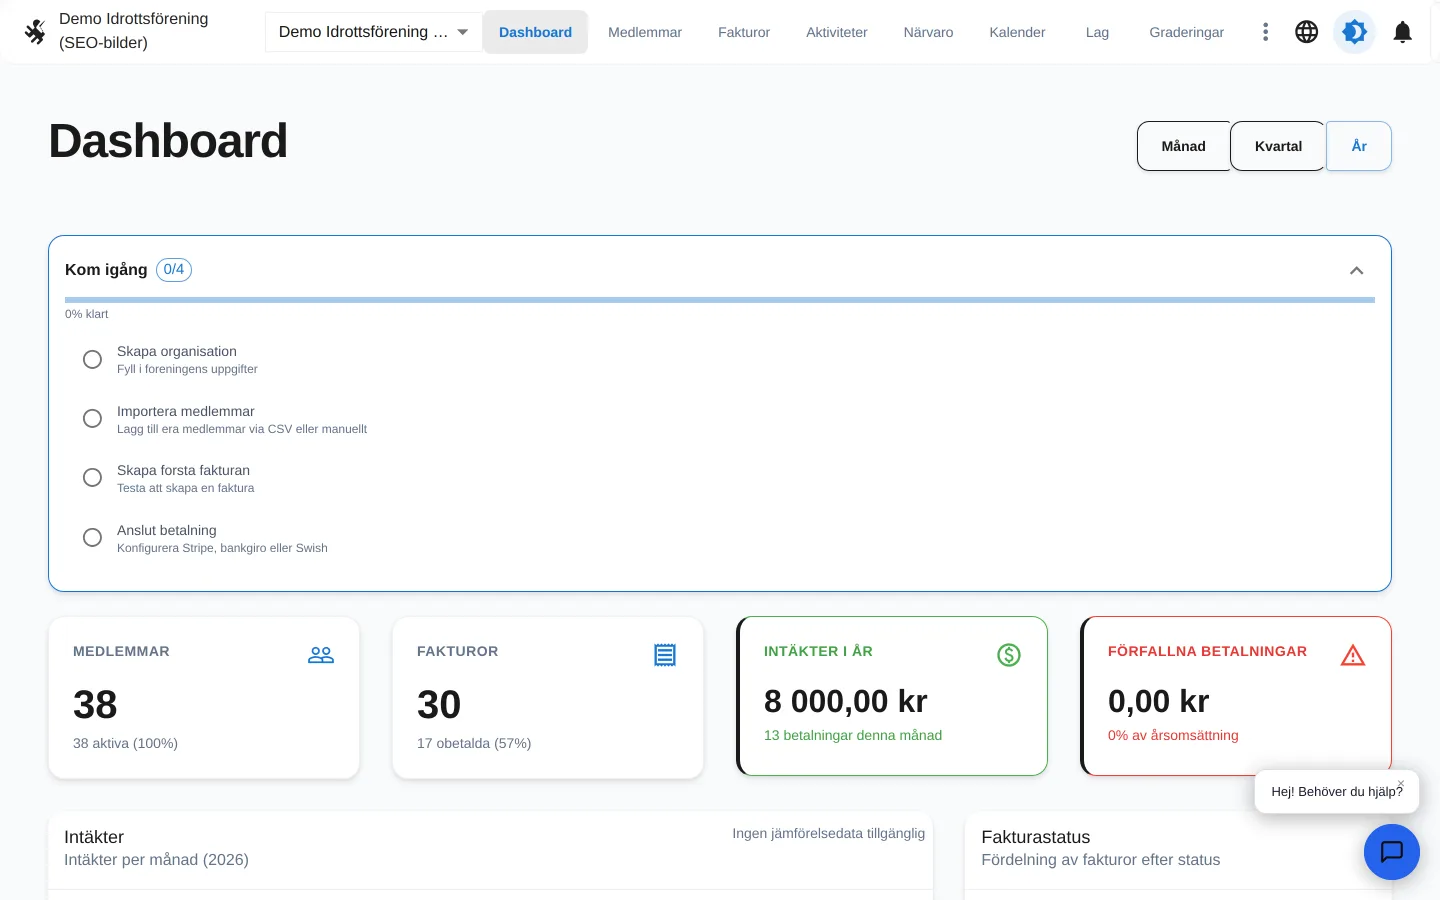Click the Fakturor count value 30
Screen dimensions: 1440x900
pyautogui.click(x=439, y=705)
